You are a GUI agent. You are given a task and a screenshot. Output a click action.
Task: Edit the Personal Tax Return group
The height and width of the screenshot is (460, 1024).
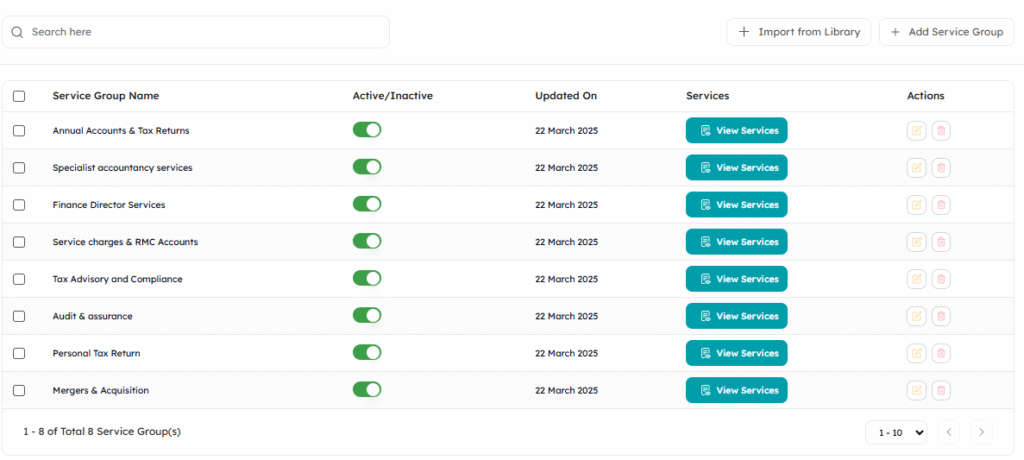pos(916,353)
